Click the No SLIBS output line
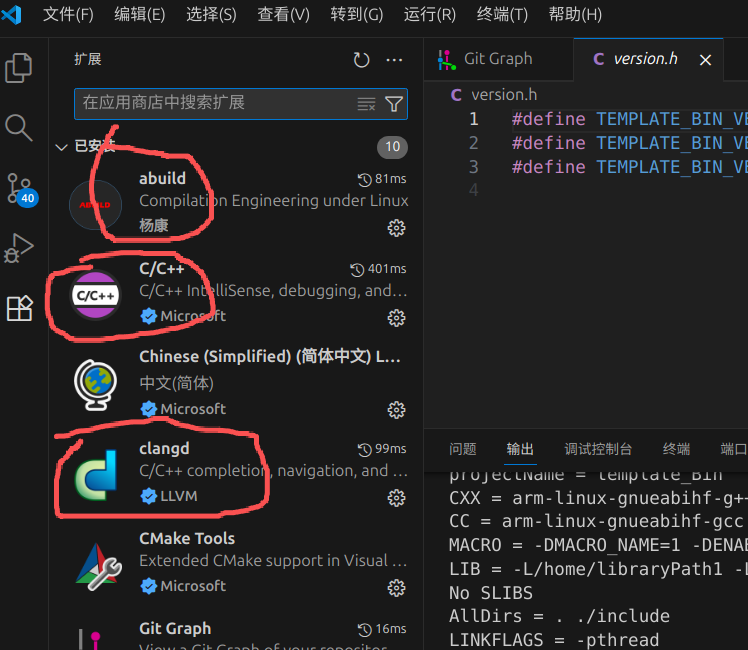This screenshot has height=650, width=748. [490, 593]
